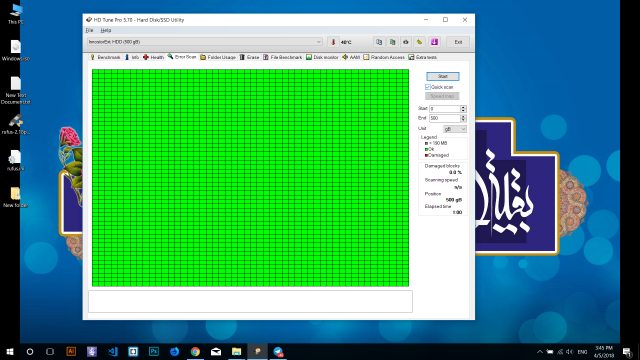Open This PC desktop icon
This screenshot has width=640, height=360.
16,13
